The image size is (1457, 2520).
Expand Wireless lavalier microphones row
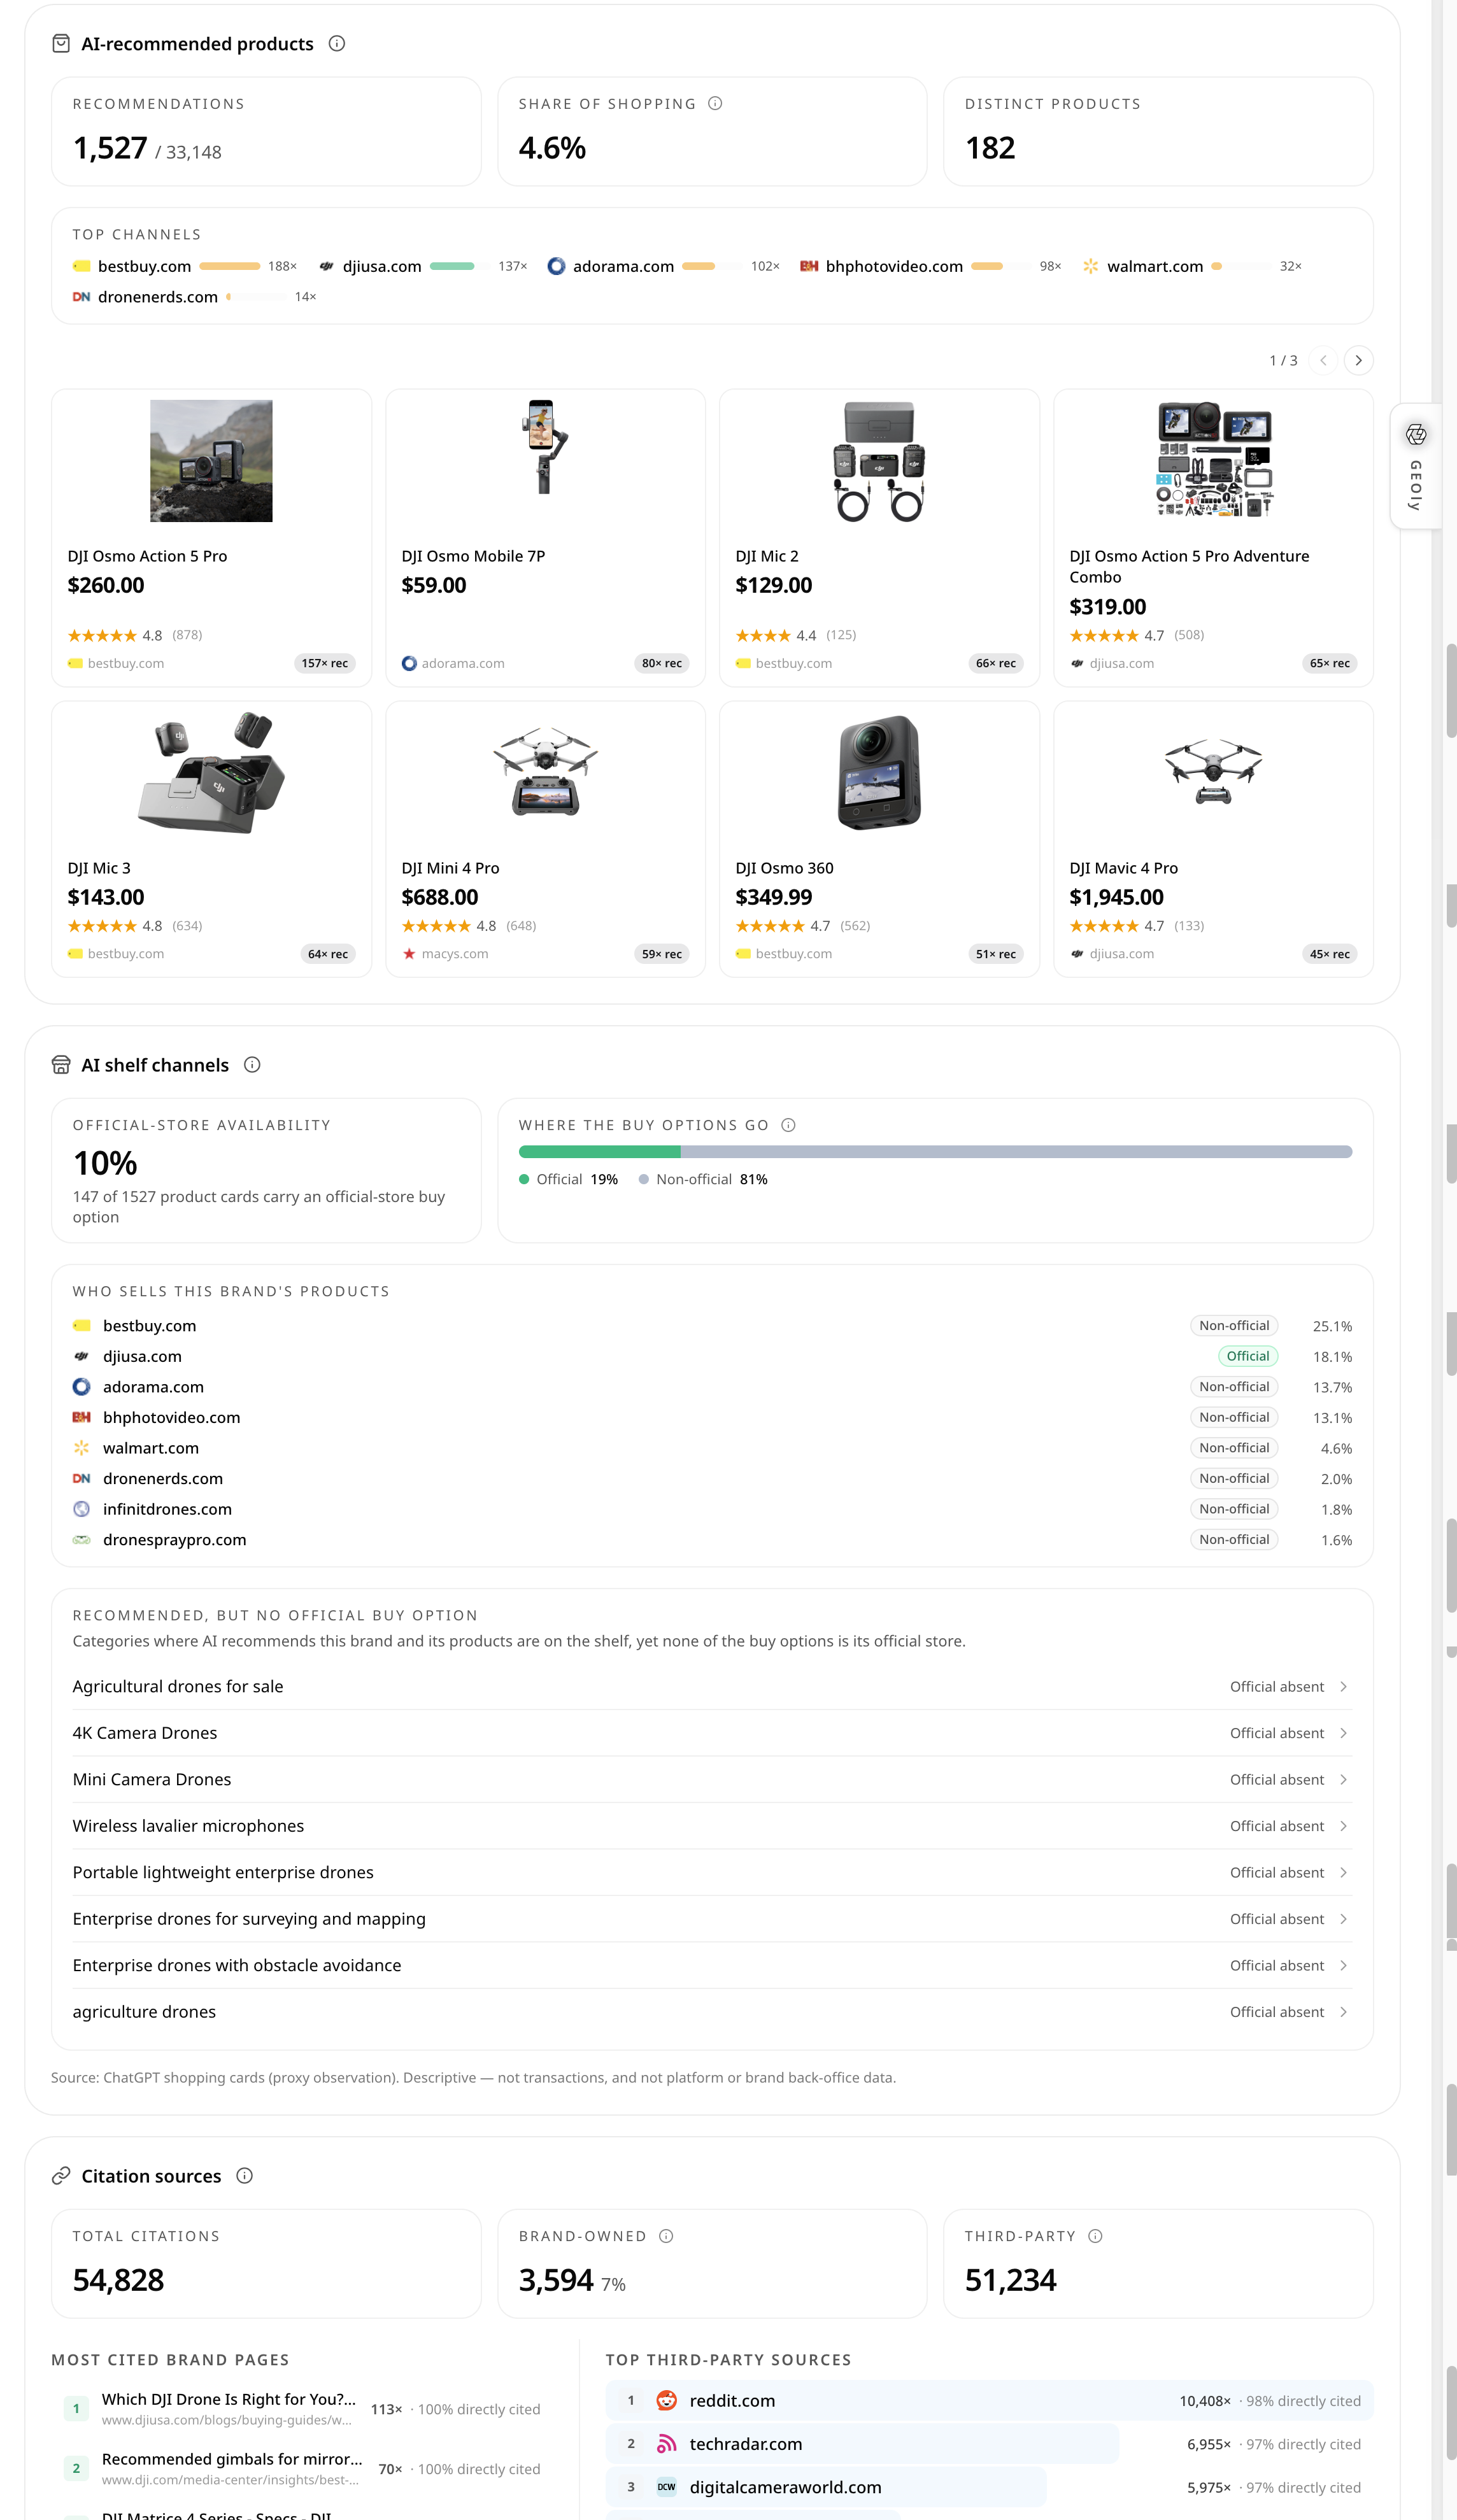coord(712,1826)
